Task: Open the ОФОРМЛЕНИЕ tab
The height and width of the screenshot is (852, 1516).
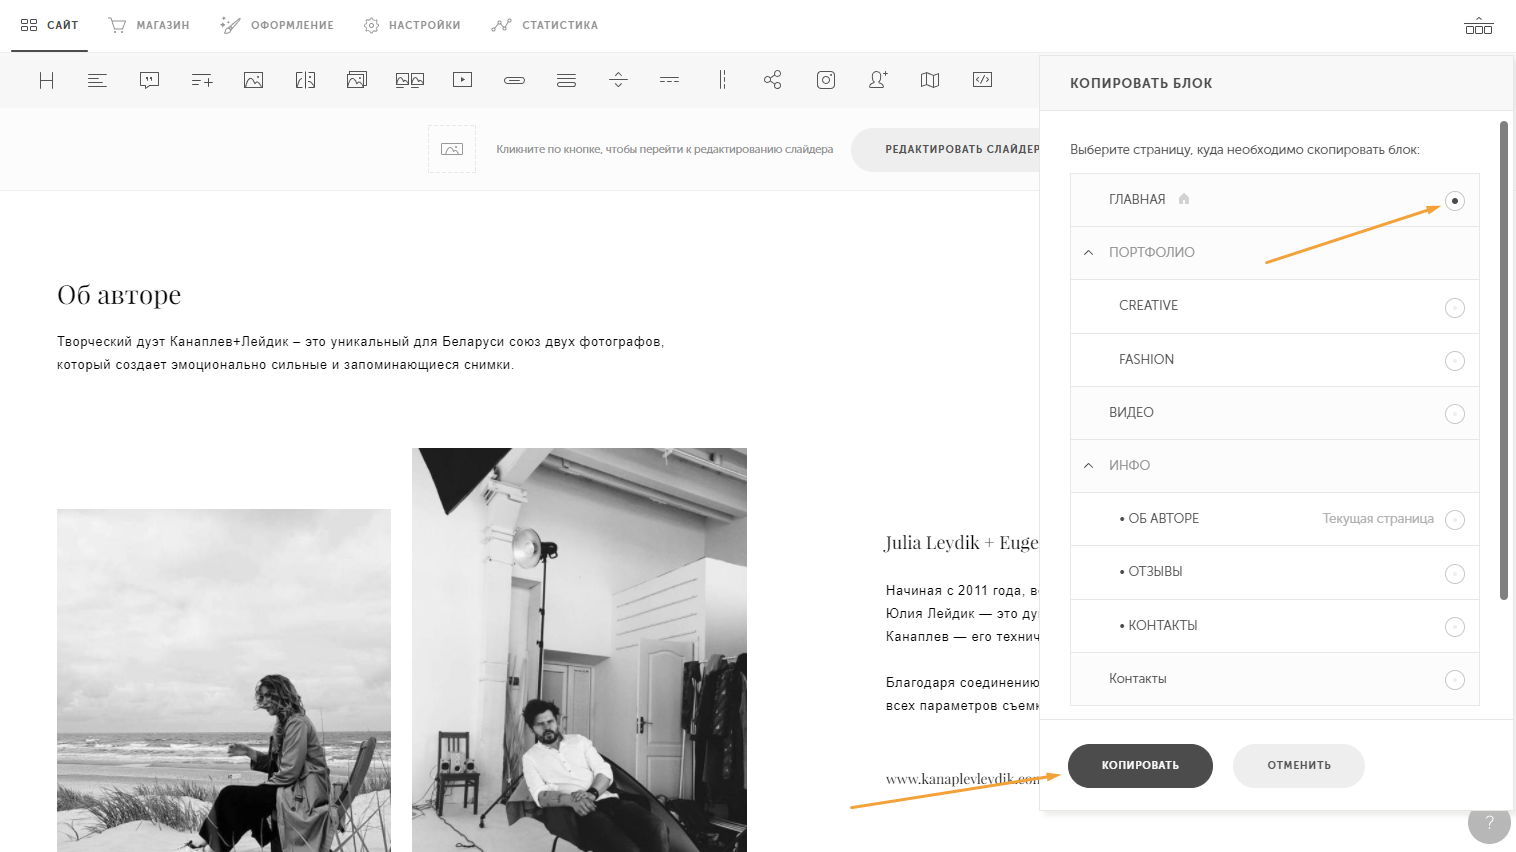Action: point(277,25)
